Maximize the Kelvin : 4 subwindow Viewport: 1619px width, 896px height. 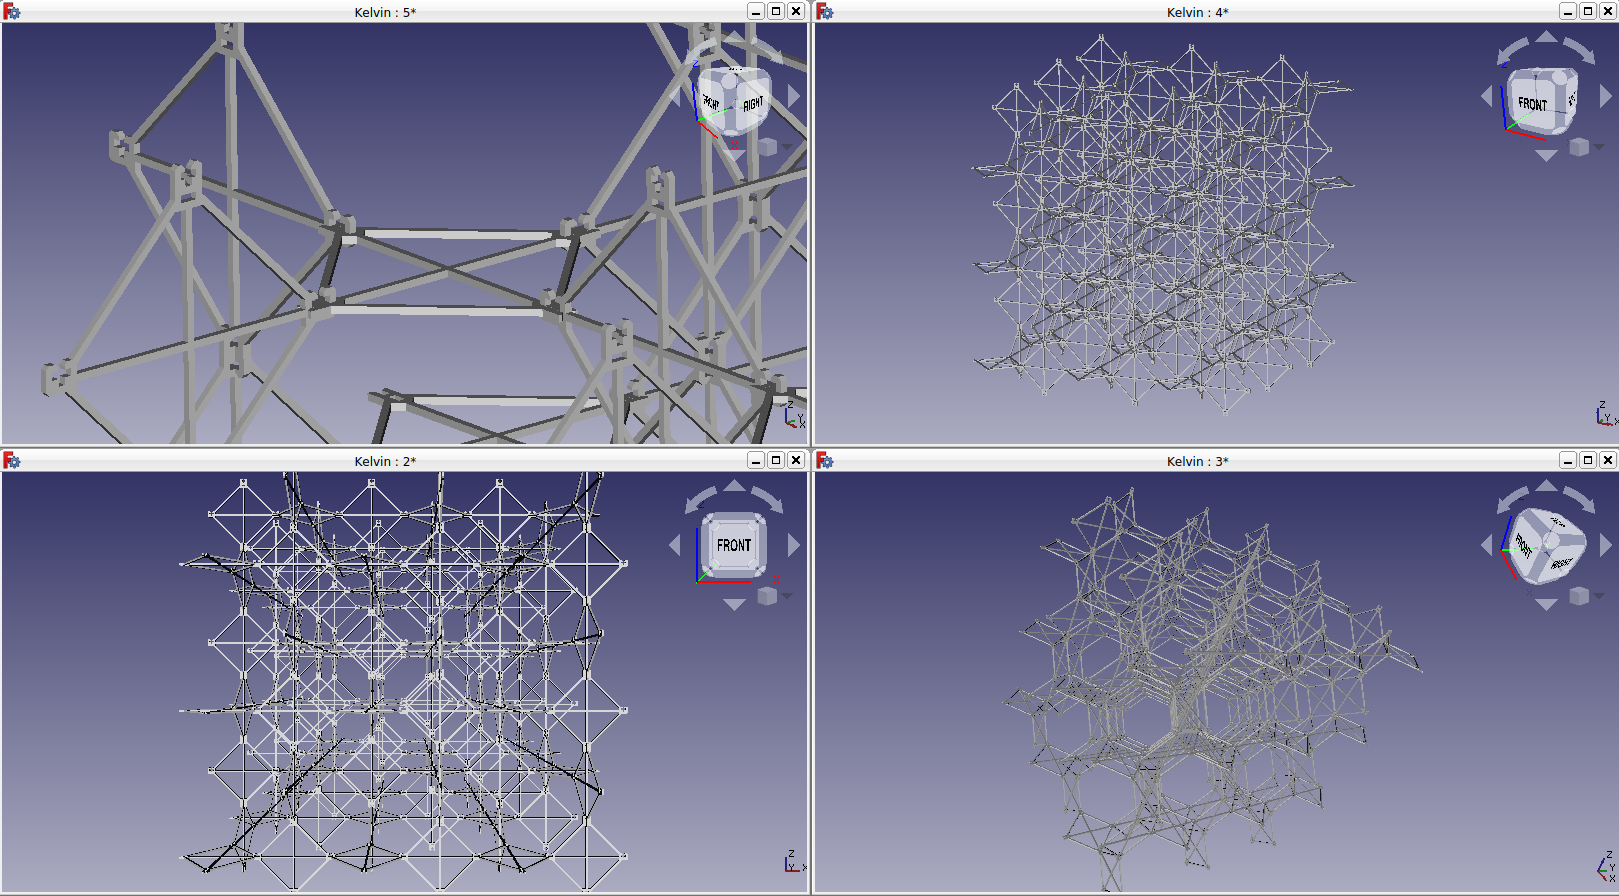pos(1587,11)
